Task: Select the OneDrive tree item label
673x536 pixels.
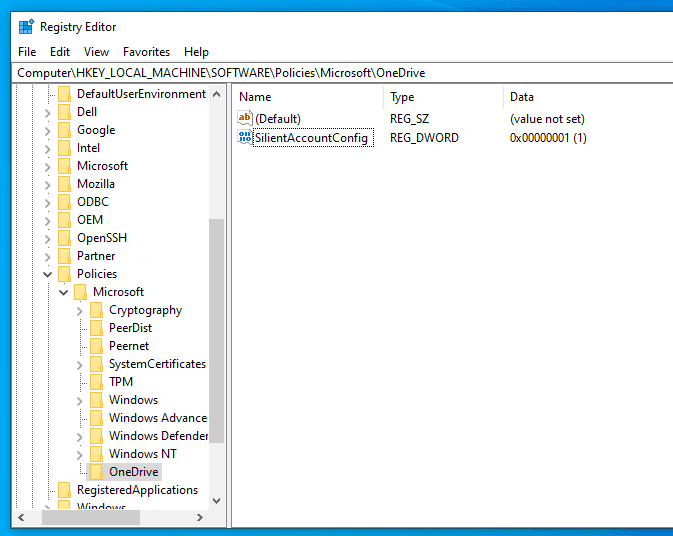Action: tap(133, 472)
